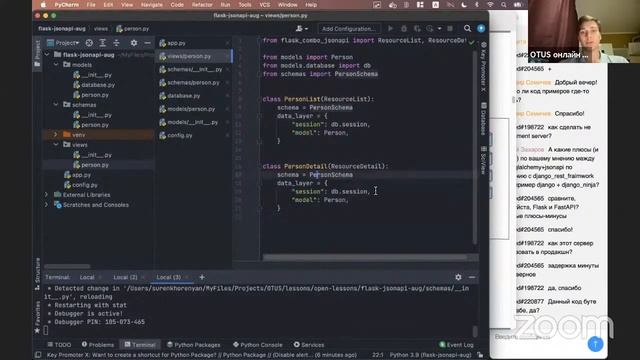Open the Problems tool window button
Image resolution: width=640 pixels, height=360 pixels.
click(x=98, y=345)
